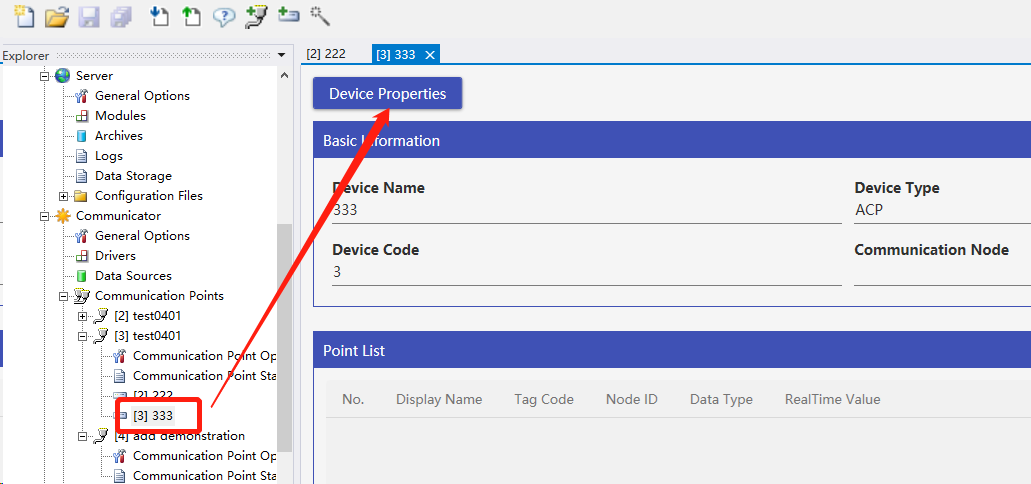Click the Data Type column header
Viewport: 1031px width, 484px height.
721,399
